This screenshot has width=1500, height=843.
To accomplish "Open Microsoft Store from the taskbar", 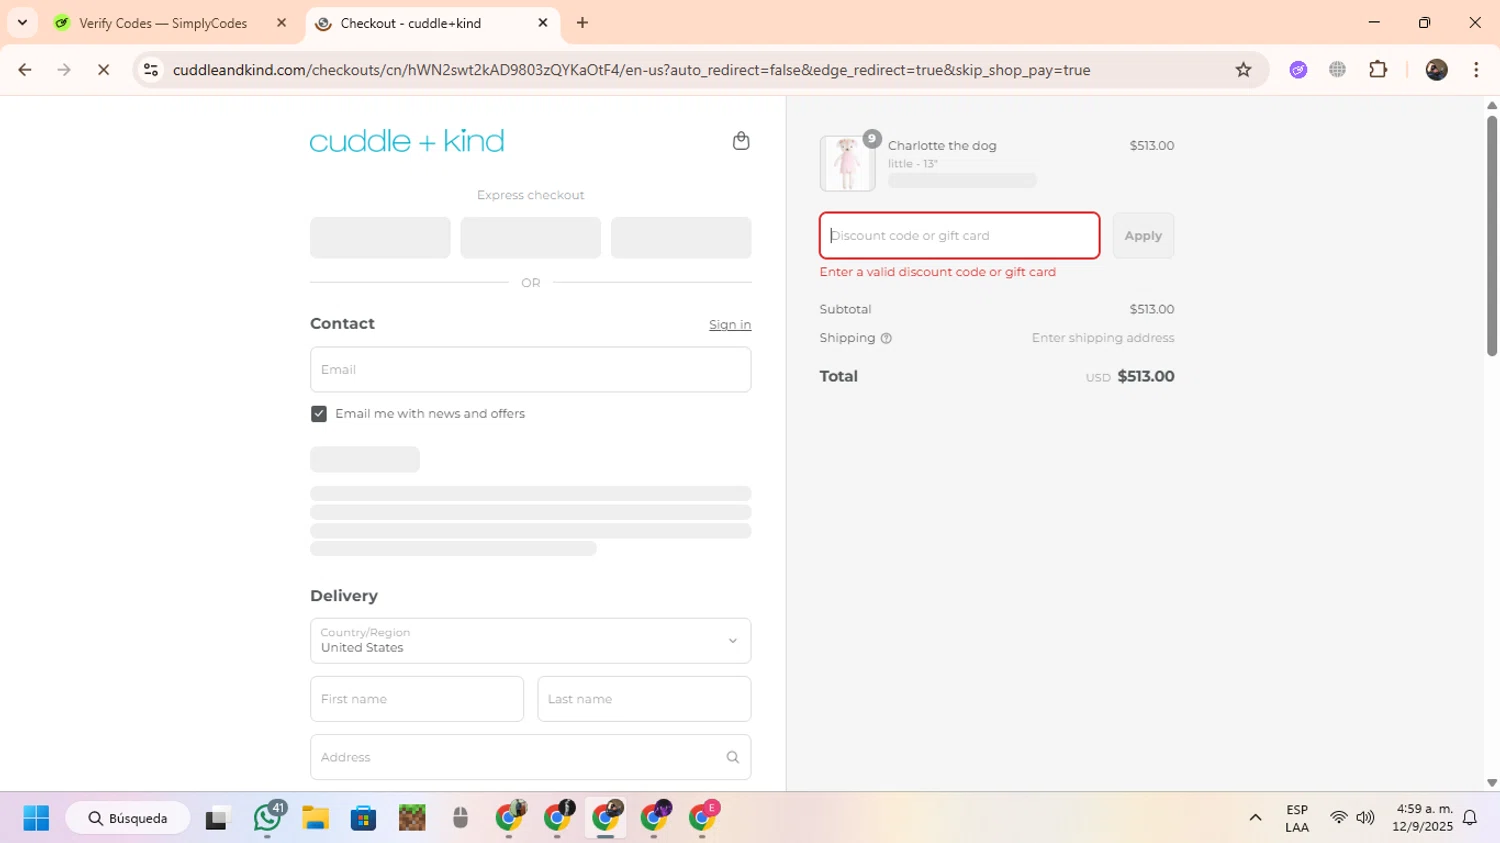I will (x=363, y=818).
